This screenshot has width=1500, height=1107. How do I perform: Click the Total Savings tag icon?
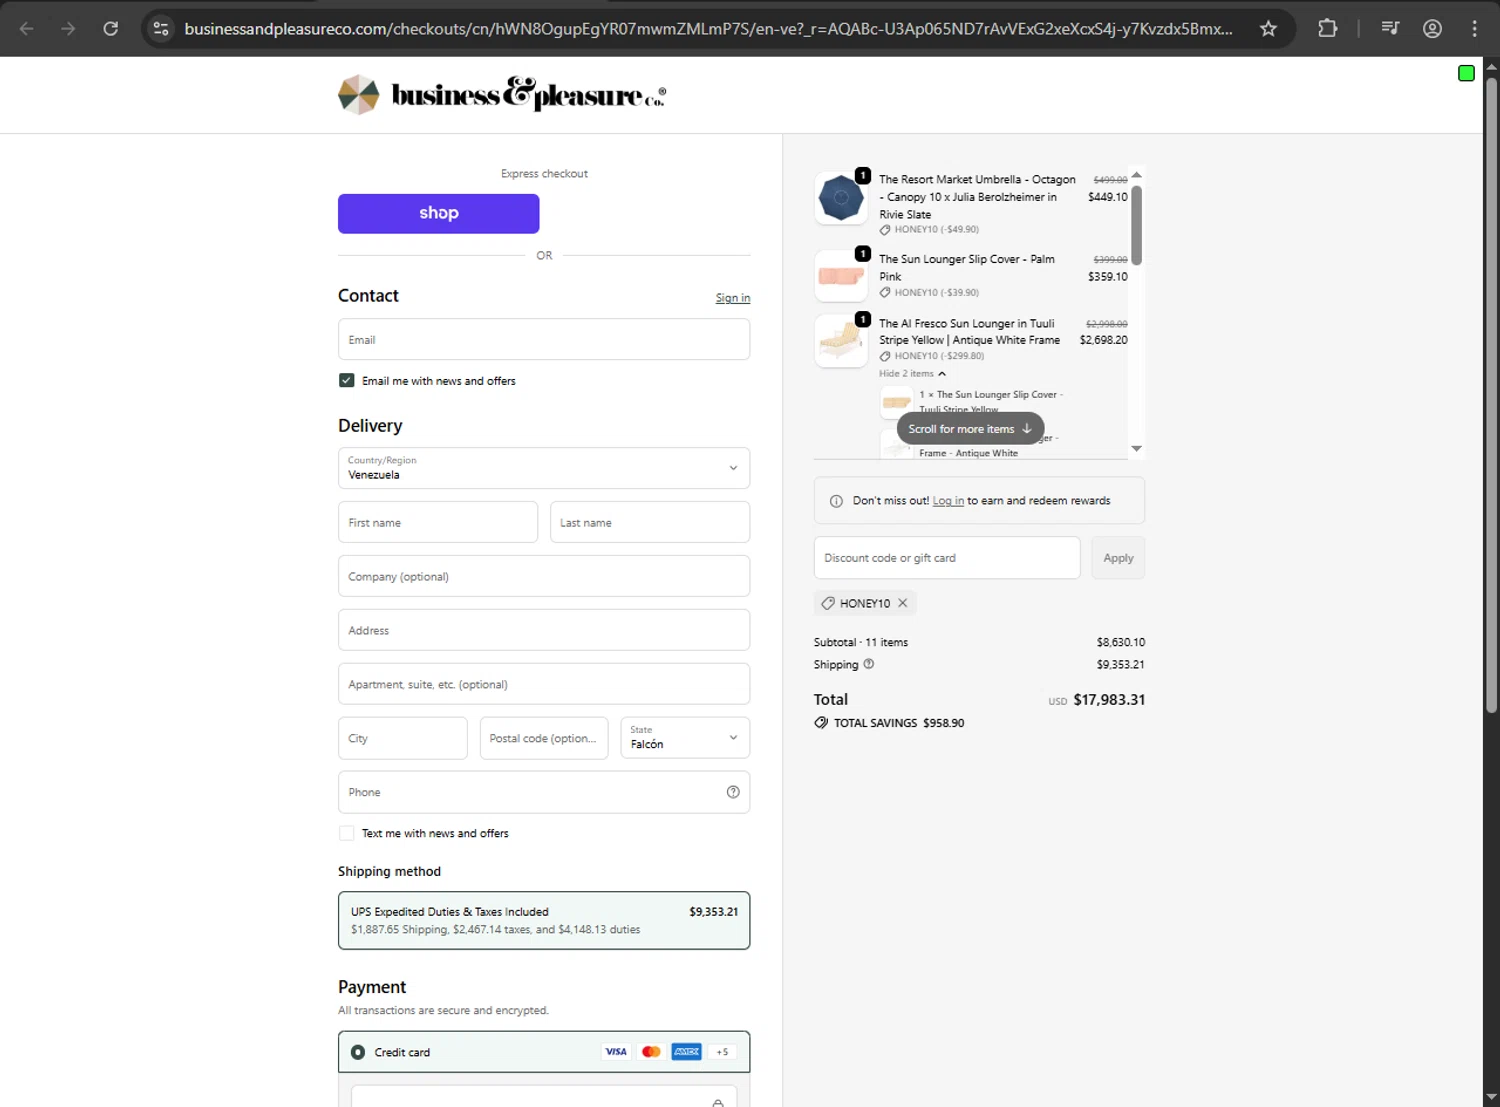tap(821, 723)
